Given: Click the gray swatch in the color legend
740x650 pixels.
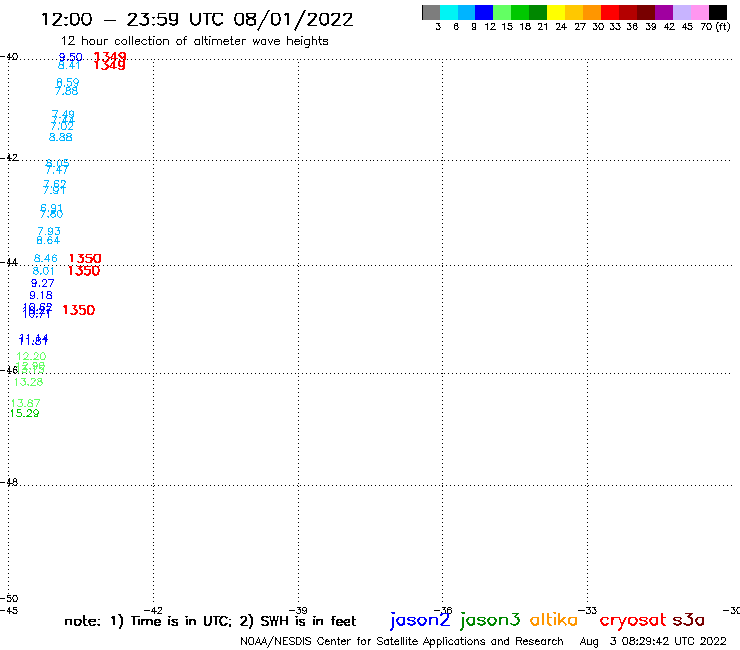Looking at the screenshot, I should tap(431, 12).
